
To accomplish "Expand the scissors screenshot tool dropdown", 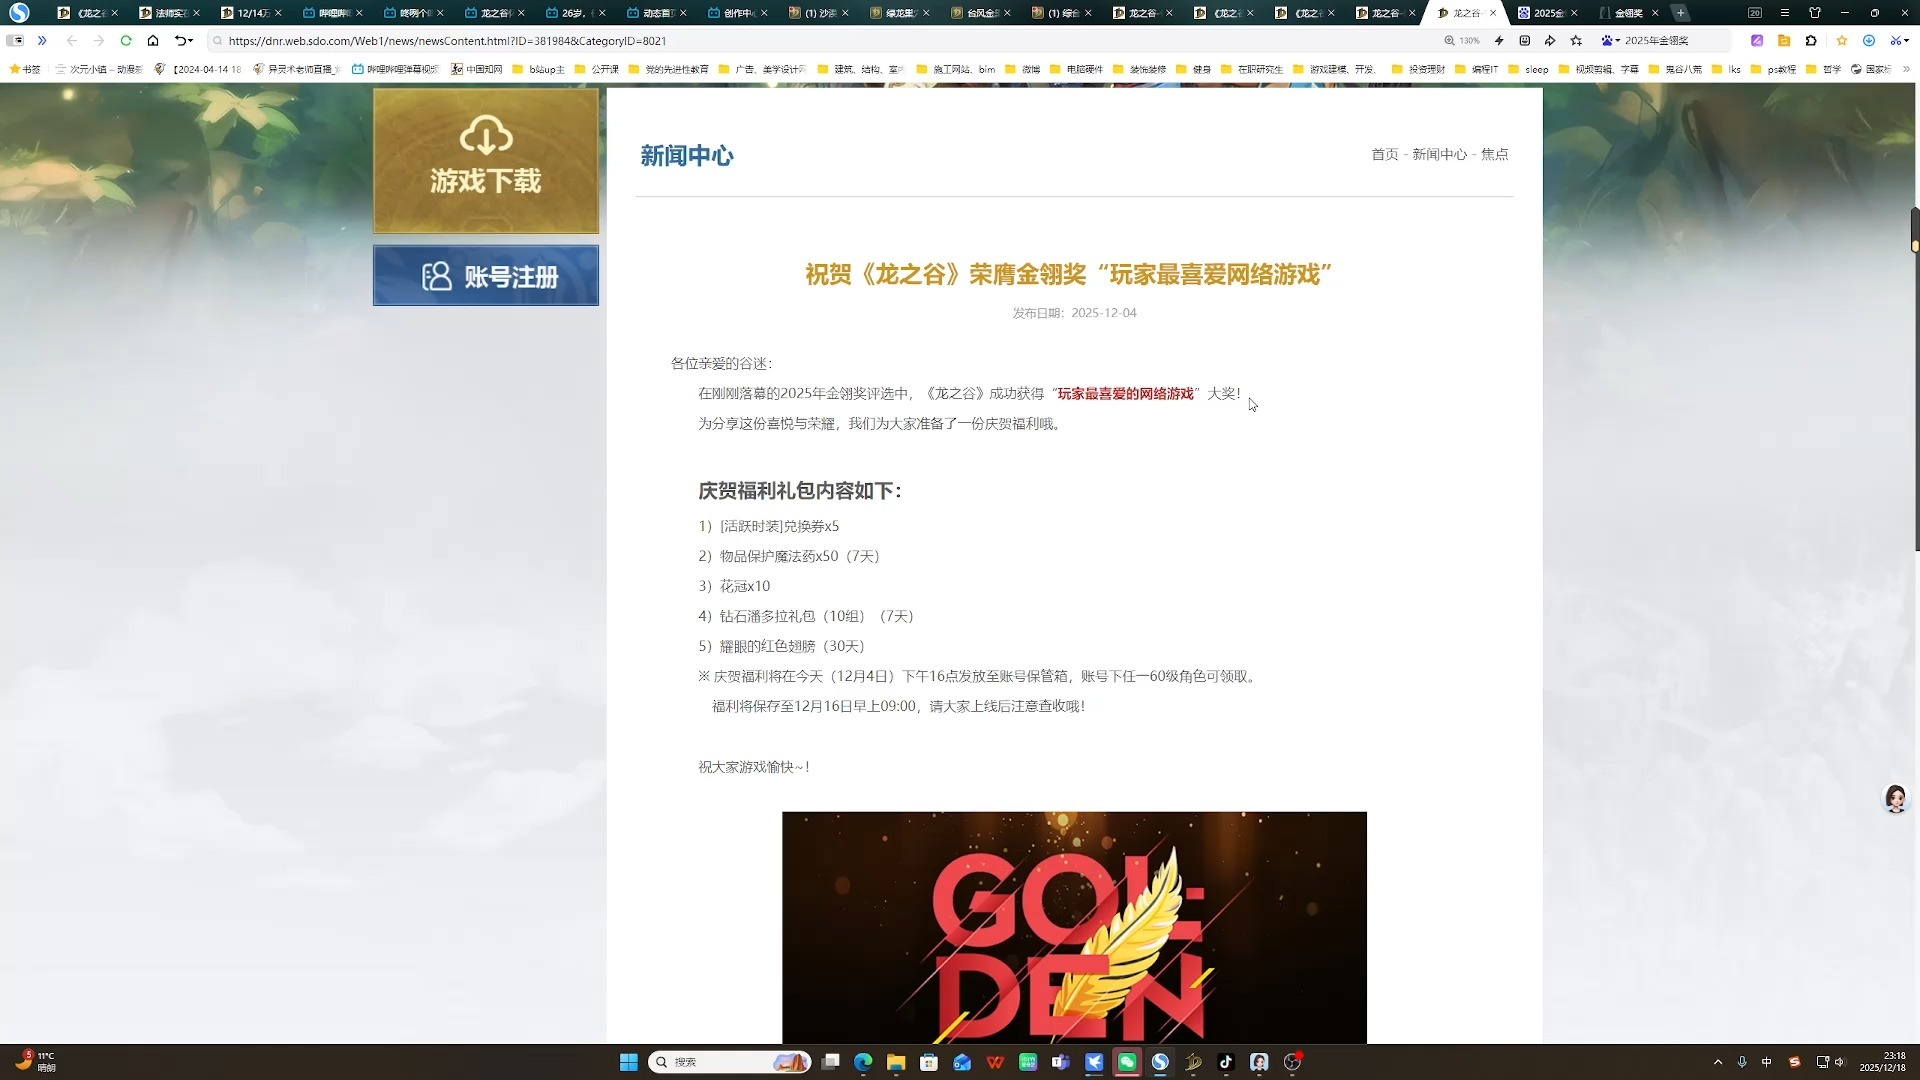I will click(1907, 41).
